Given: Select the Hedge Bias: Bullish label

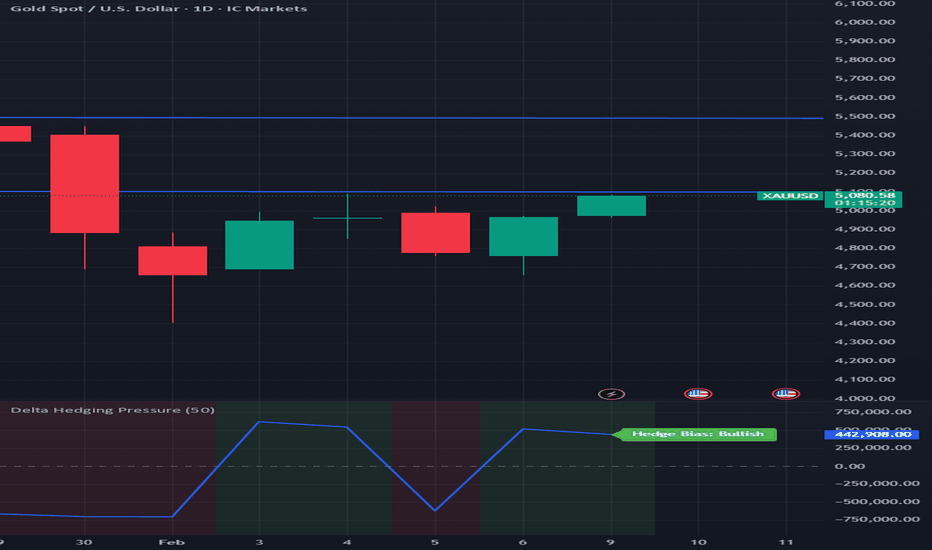Looking at the screenshot, I should click(x=697, y=434).
